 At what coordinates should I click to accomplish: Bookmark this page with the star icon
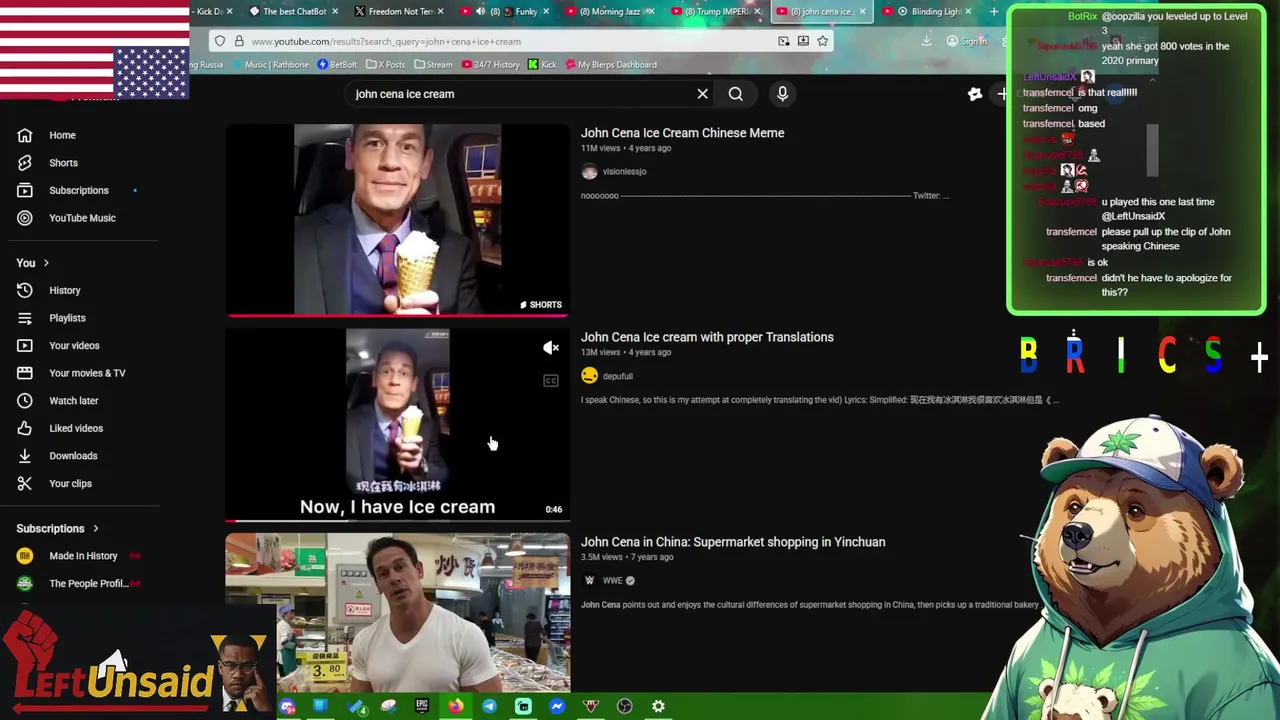point(822,41)
